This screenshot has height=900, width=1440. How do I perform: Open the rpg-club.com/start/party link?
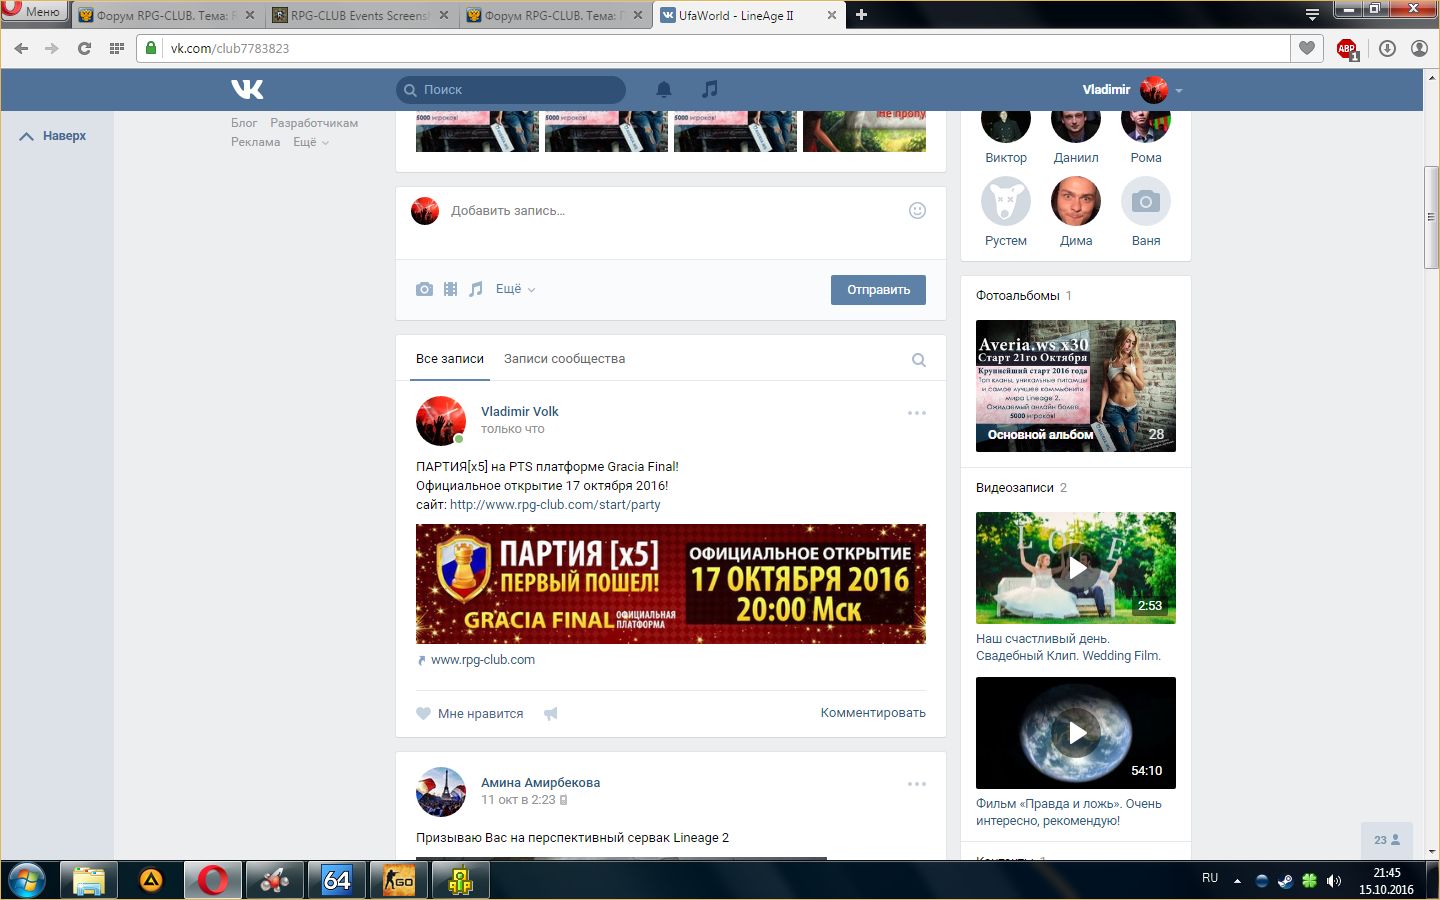click(x=555, y=505)
